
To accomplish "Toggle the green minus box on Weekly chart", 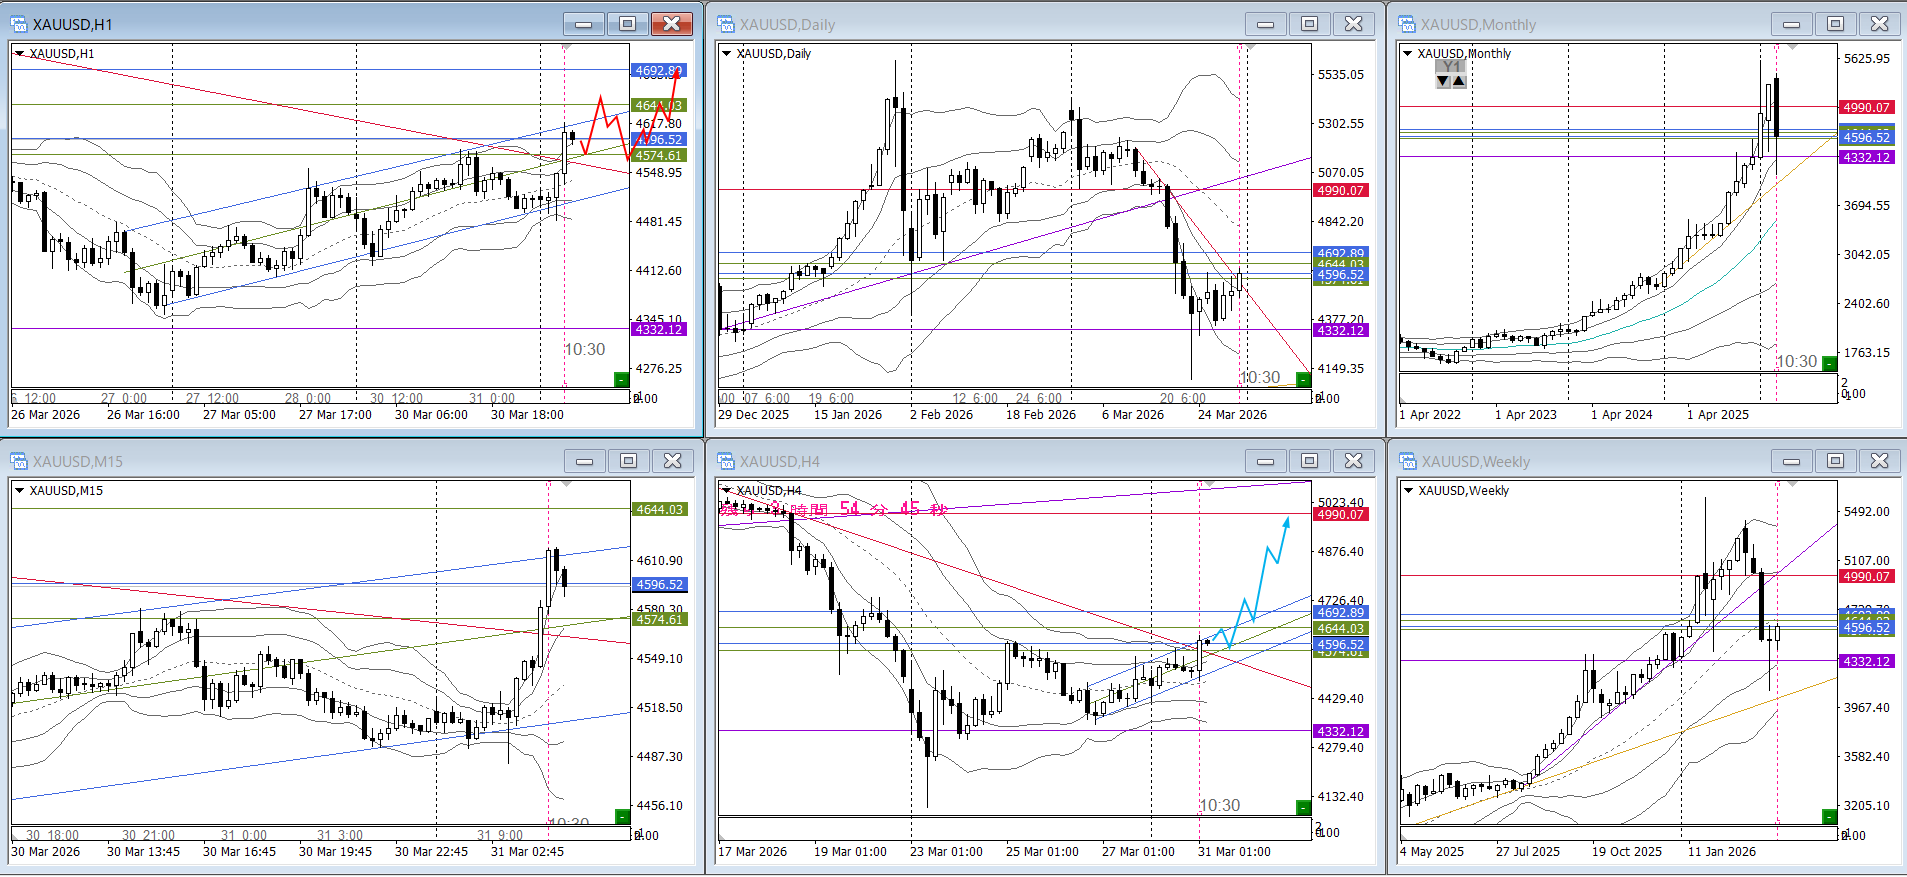I will 1829,816.
